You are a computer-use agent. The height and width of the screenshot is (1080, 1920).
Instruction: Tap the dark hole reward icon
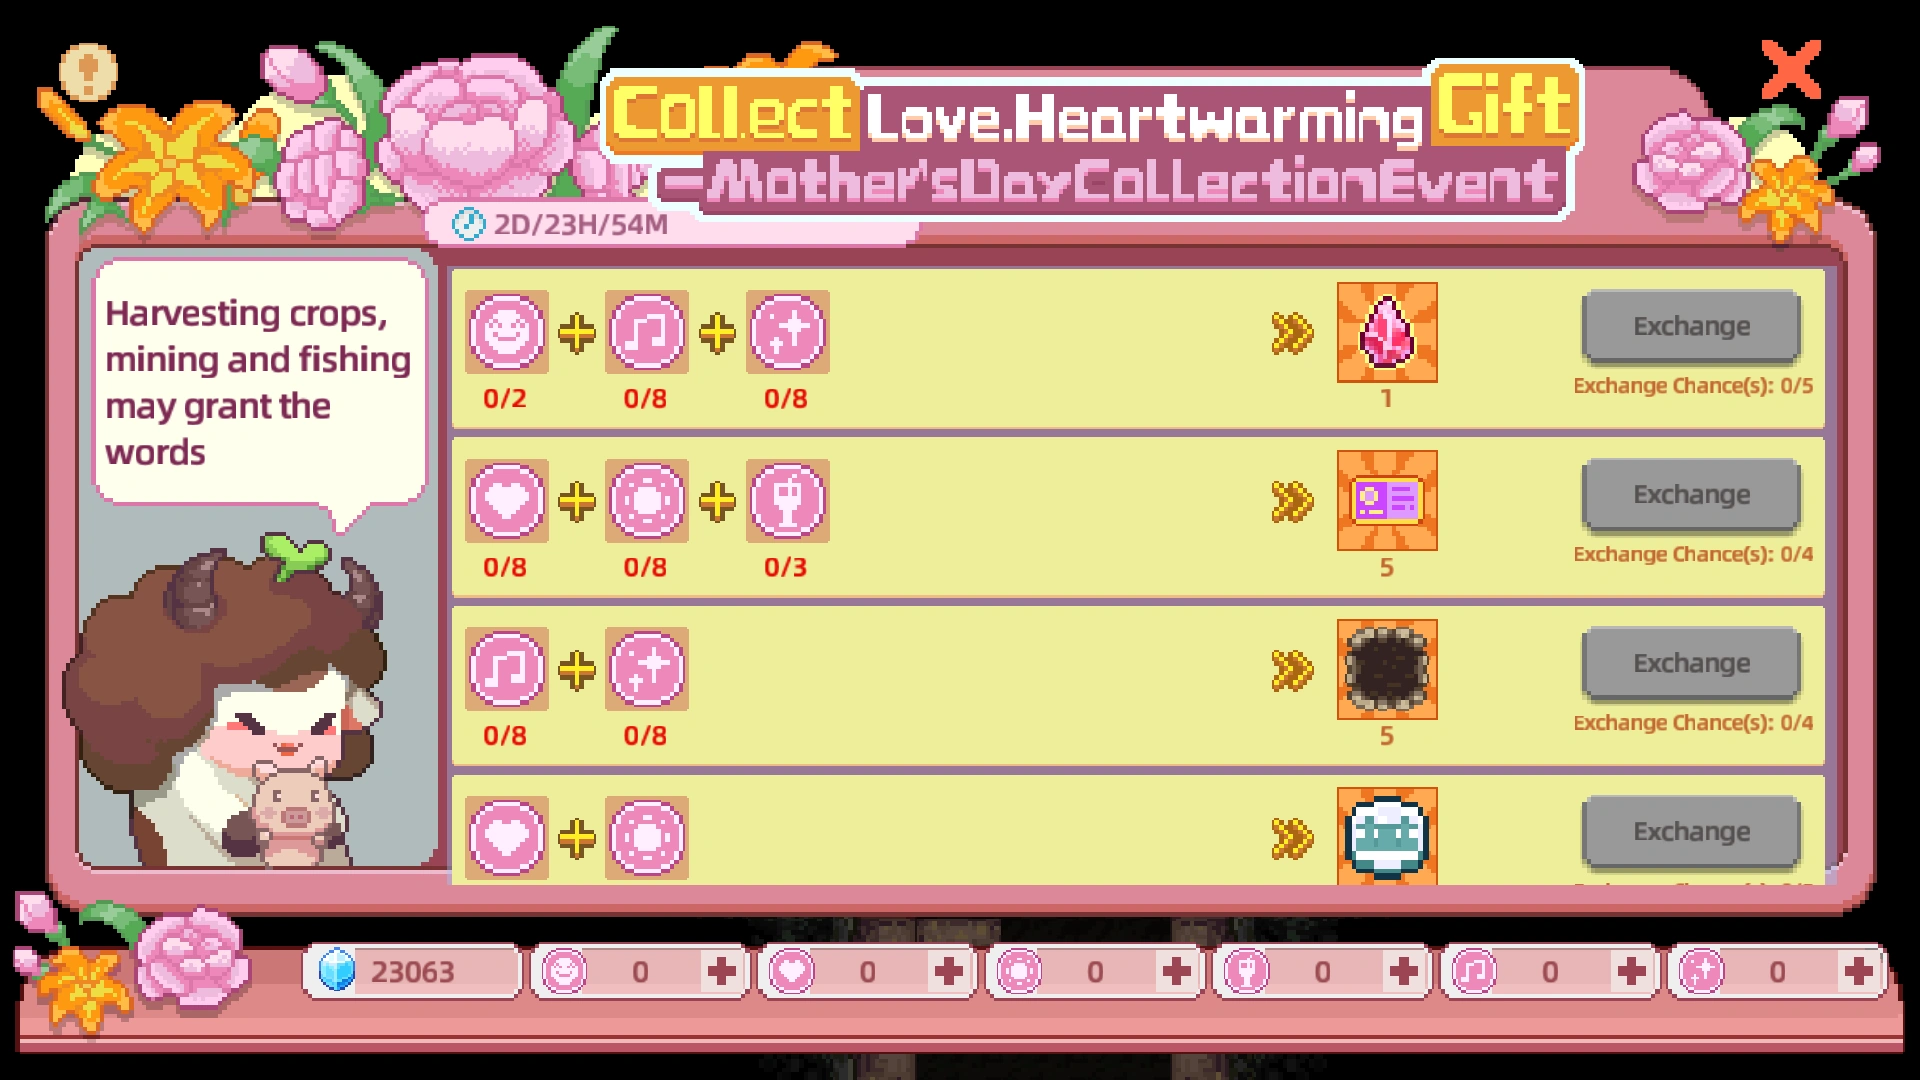coord(1387,669)
